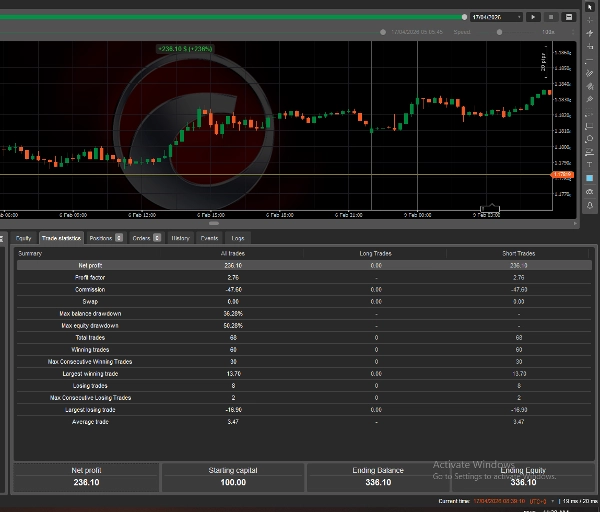Choose the rectangle shape drawing tool
The height and width of the screenshot is (512, 600).
[x=590, y=126]
